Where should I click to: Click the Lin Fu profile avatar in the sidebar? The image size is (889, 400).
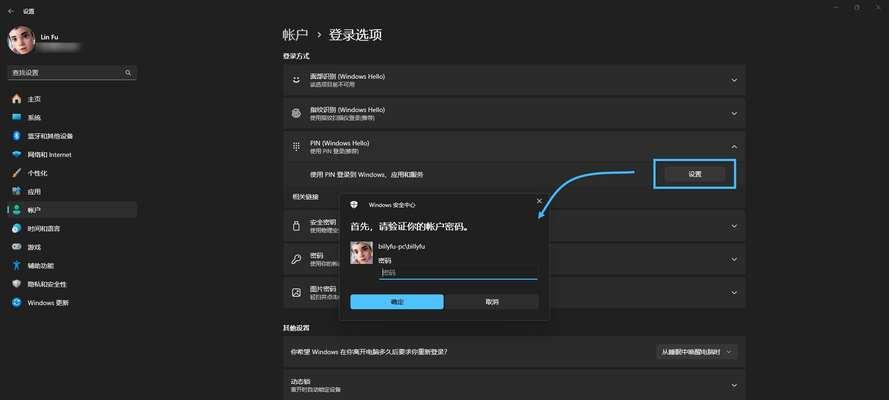(22, 40)
